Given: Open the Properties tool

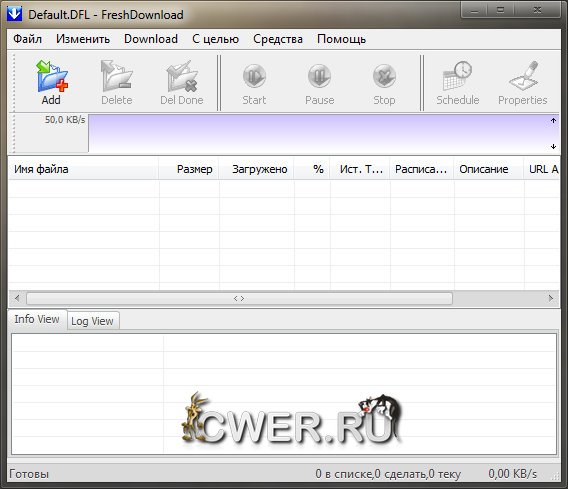Looking at the screenshot, I should [x=522, y=83].
